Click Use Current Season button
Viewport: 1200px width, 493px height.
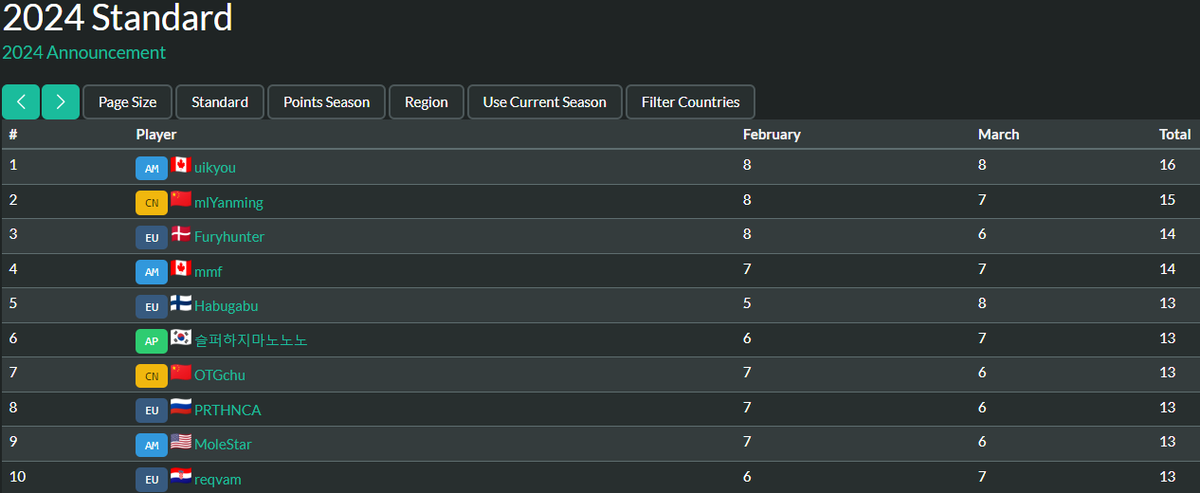click(545, 102)
